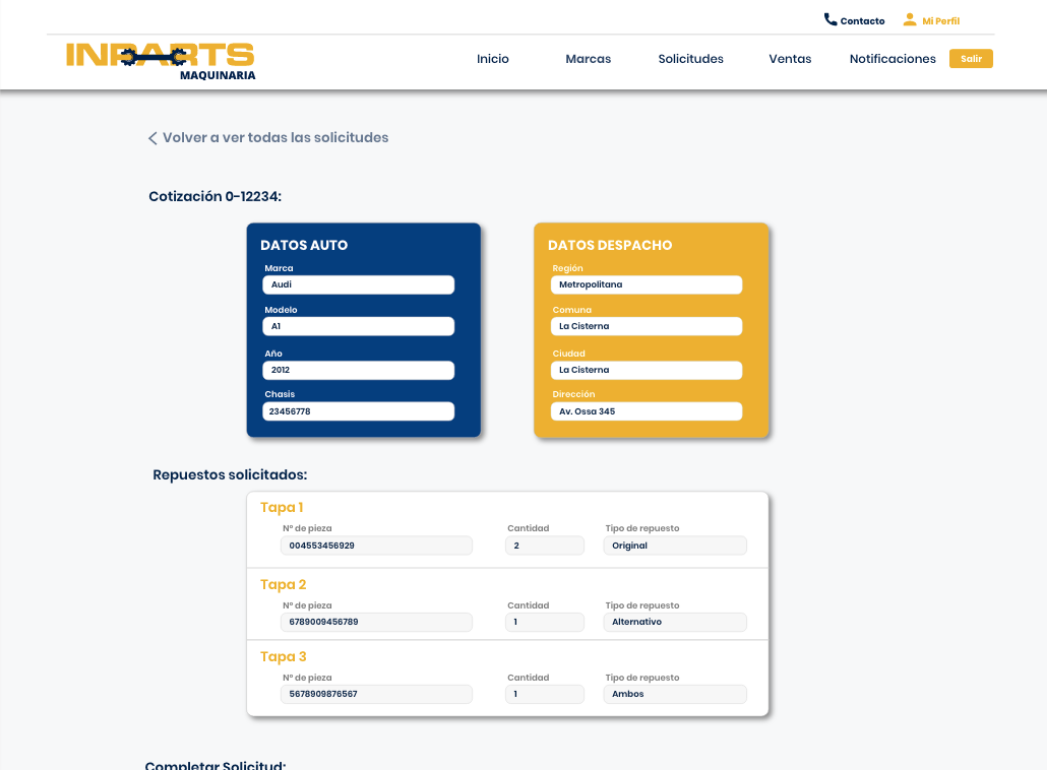Open the Inicio menu item
This screenshot has height=770, width=1047.
492,59
